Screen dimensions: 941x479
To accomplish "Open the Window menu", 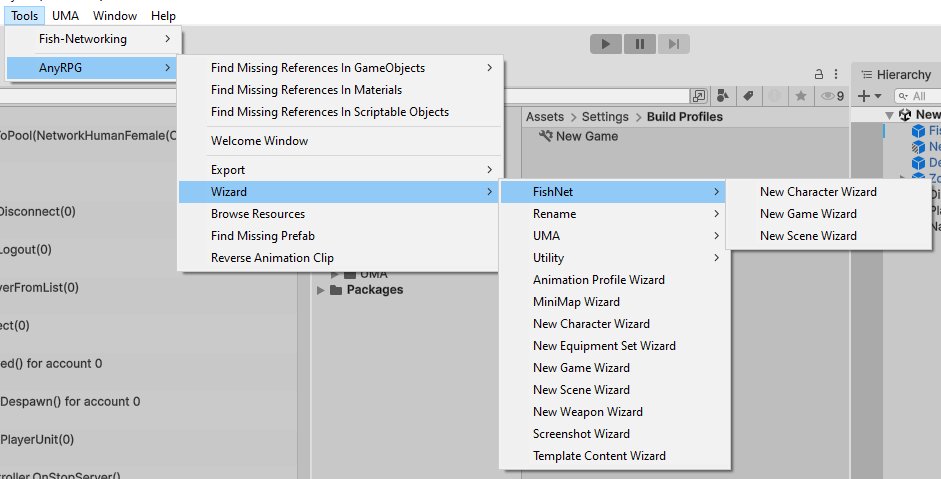I will (x=115, y=16).
